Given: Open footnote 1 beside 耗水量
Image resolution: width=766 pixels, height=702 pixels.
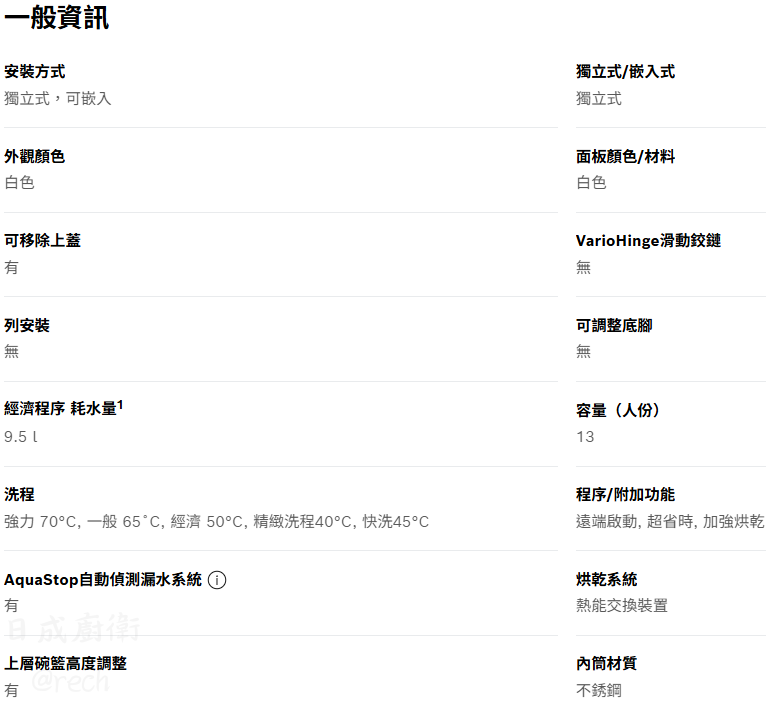Looking at the screenshot, I should (x=120, y=405).
